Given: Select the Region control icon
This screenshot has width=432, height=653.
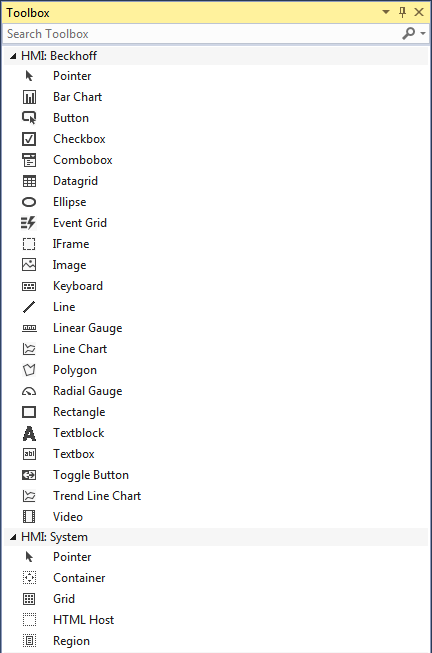Looking at the screenshot, I should click(x=29, y=641).
